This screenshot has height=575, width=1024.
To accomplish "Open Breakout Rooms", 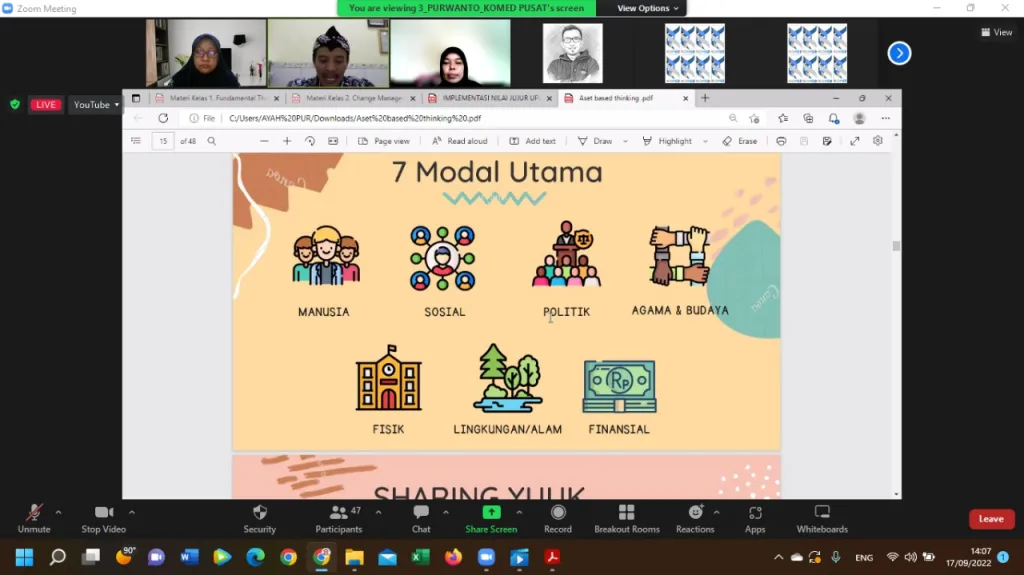I will (x=627, y=518).
